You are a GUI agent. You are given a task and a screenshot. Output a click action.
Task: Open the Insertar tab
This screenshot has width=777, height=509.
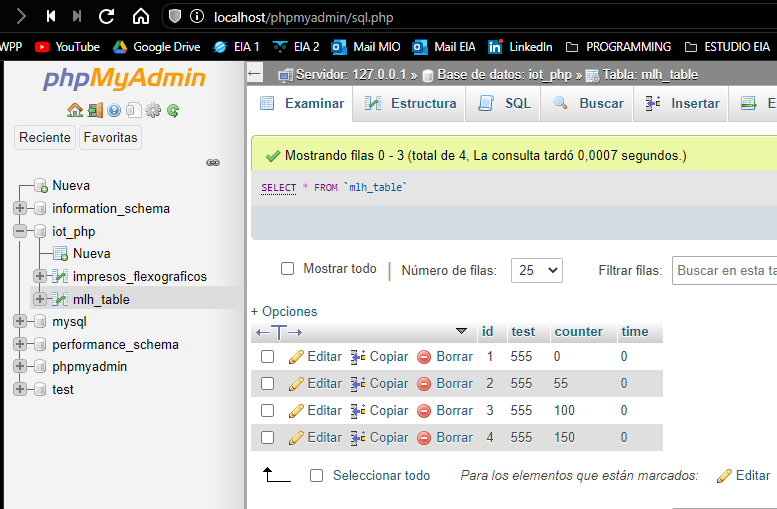(682, 104)
